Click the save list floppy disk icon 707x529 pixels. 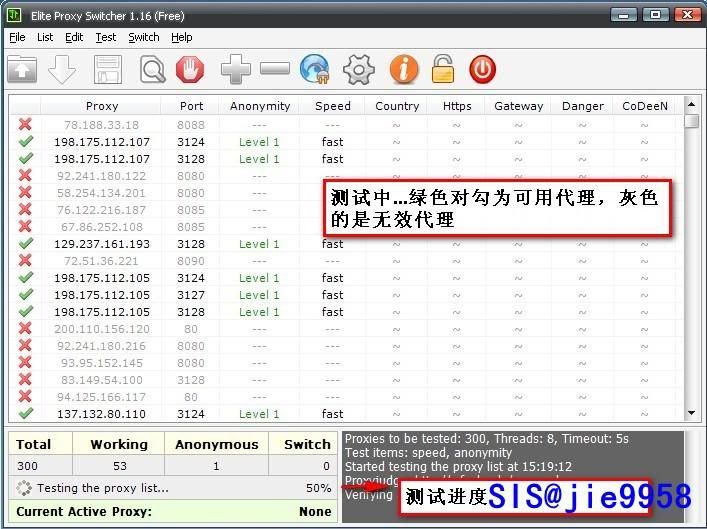point(107,69)
